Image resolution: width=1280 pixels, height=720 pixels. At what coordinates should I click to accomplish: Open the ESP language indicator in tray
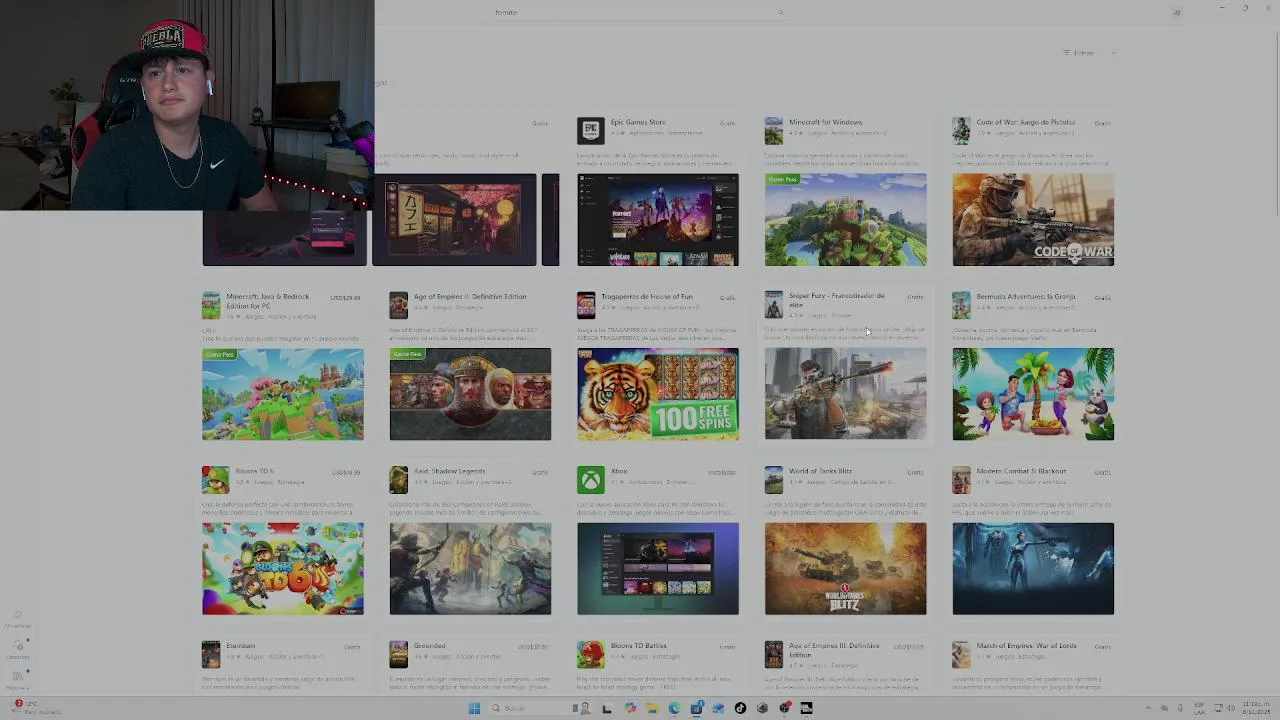pyautogui.click(x=1200, y=708)
